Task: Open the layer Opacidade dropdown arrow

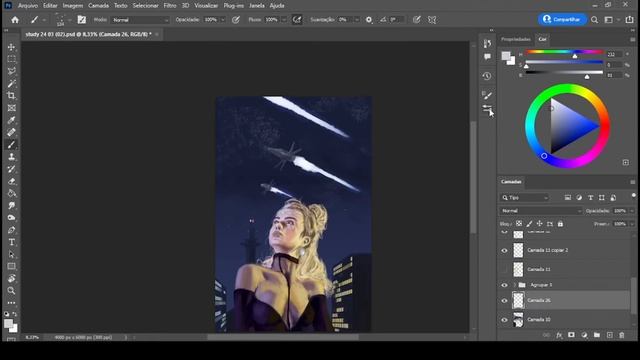Action: tap(632, 211)
